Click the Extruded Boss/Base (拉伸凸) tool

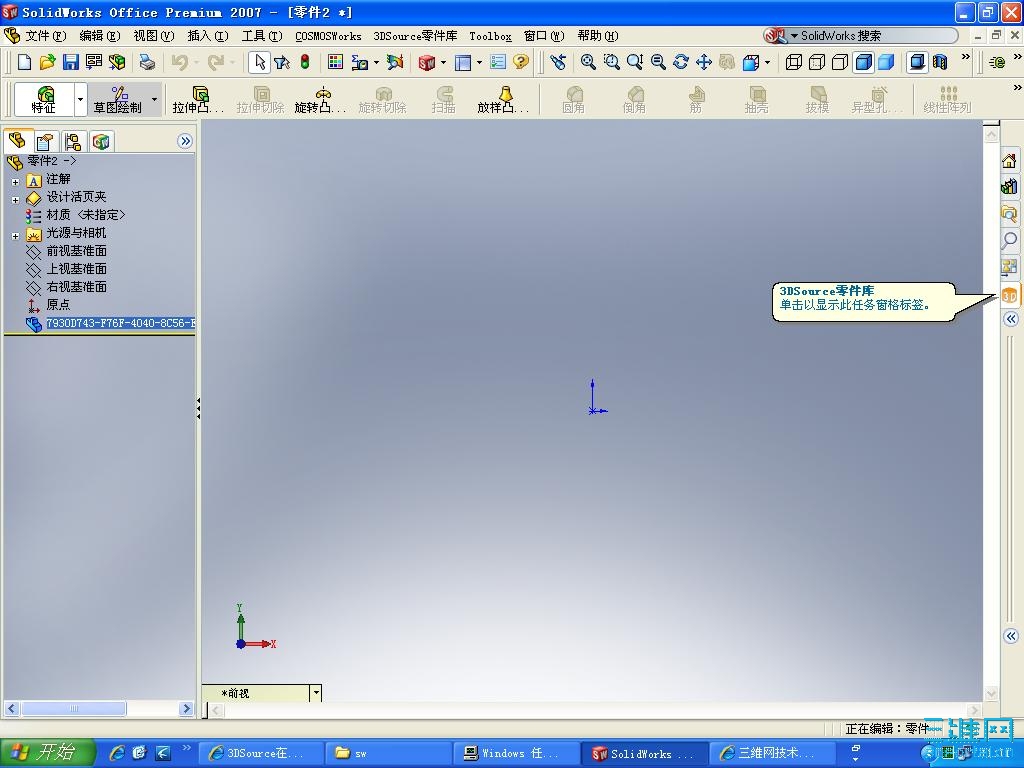click(x=198, y=99)
